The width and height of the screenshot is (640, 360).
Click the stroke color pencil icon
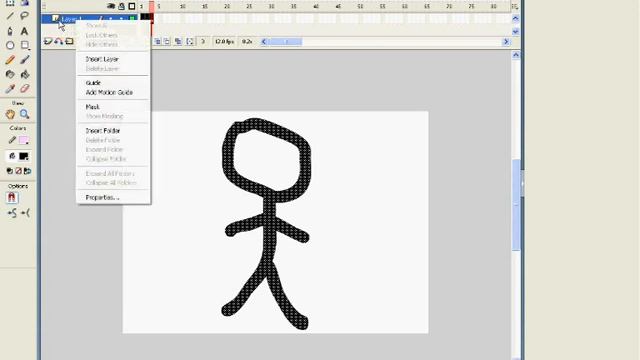(x=12, y=140)
